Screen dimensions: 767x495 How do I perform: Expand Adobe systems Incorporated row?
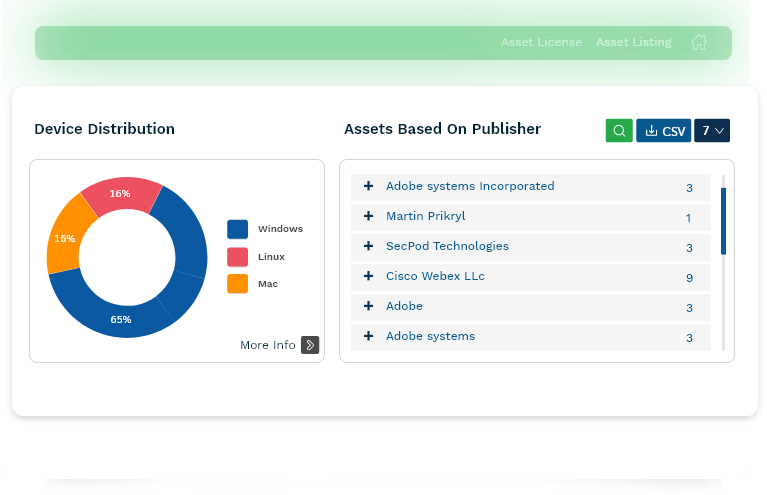(x=368, y=186)
